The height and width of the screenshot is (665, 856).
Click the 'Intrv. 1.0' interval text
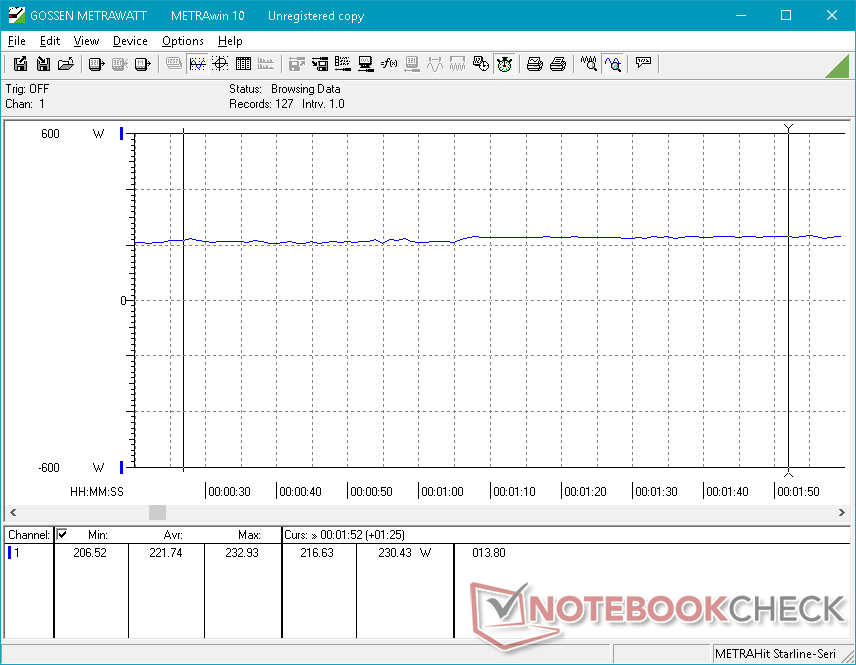pos(323,104)
